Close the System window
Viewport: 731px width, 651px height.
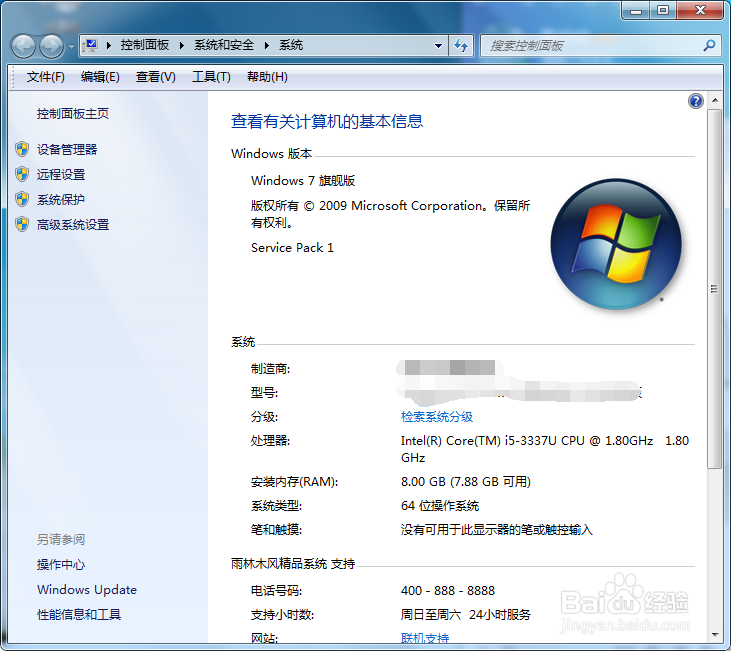(700, 11)
